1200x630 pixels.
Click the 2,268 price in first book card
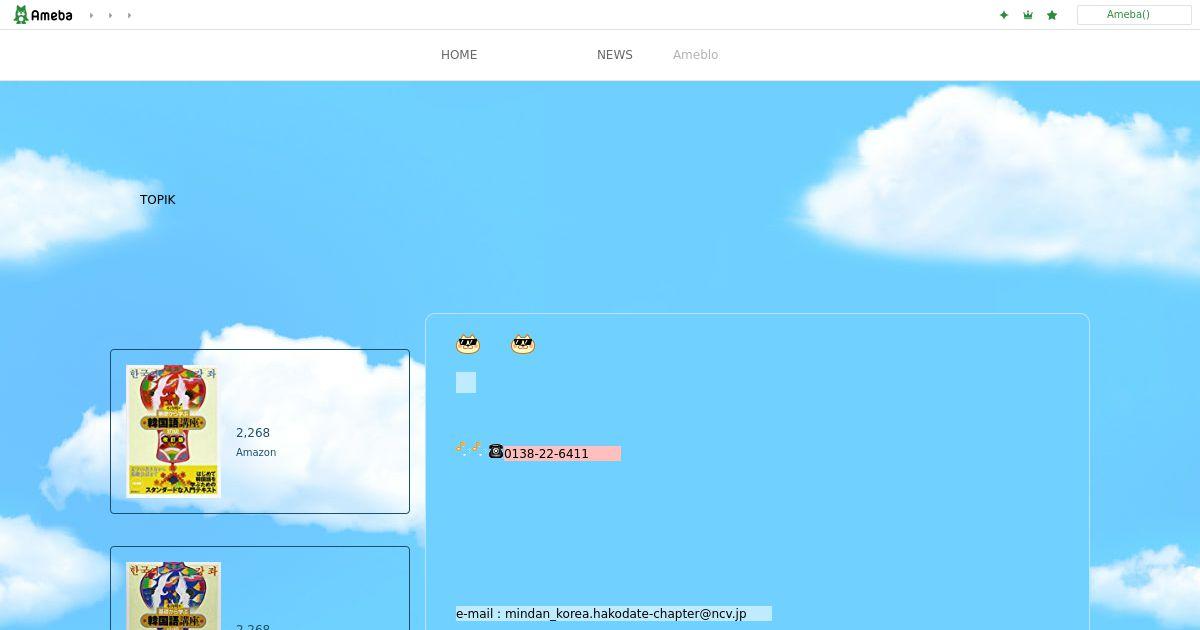point(253,433)
